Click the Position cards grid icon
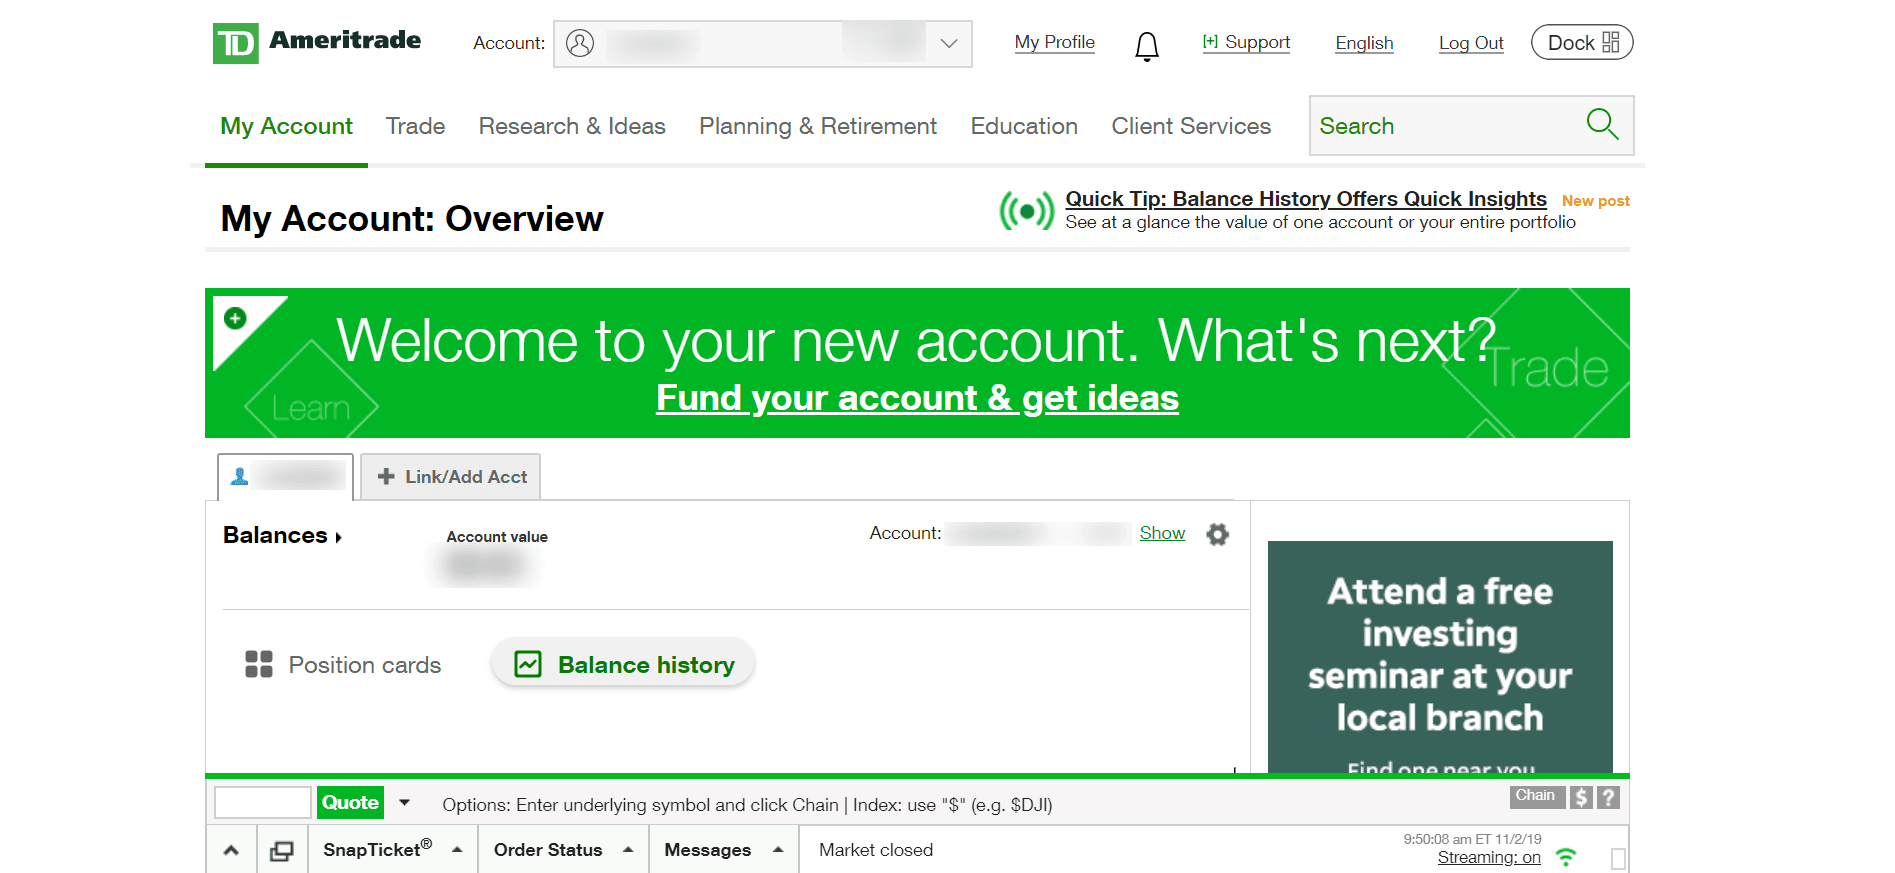This screenshot has height=873, width=1895. coord(259,664)
